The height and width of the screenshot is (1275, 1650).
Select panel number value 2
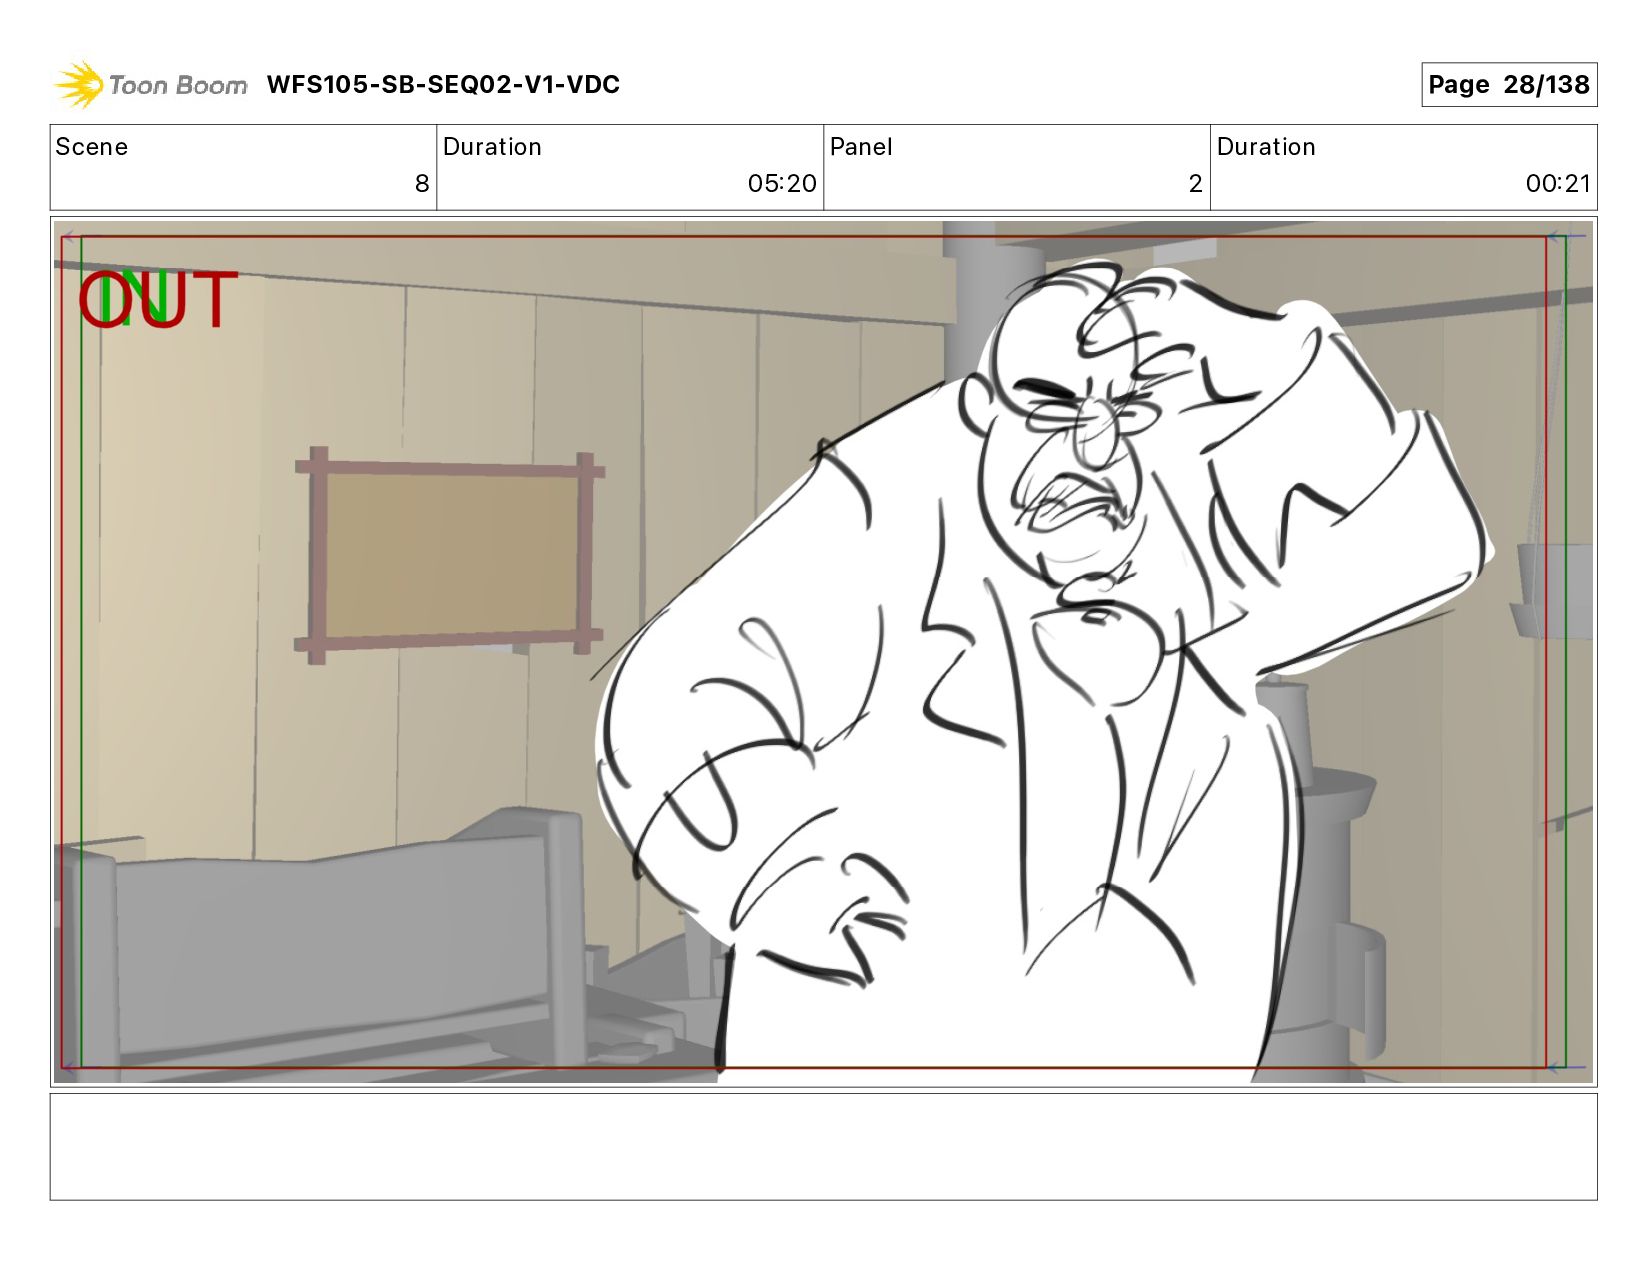1195,184
